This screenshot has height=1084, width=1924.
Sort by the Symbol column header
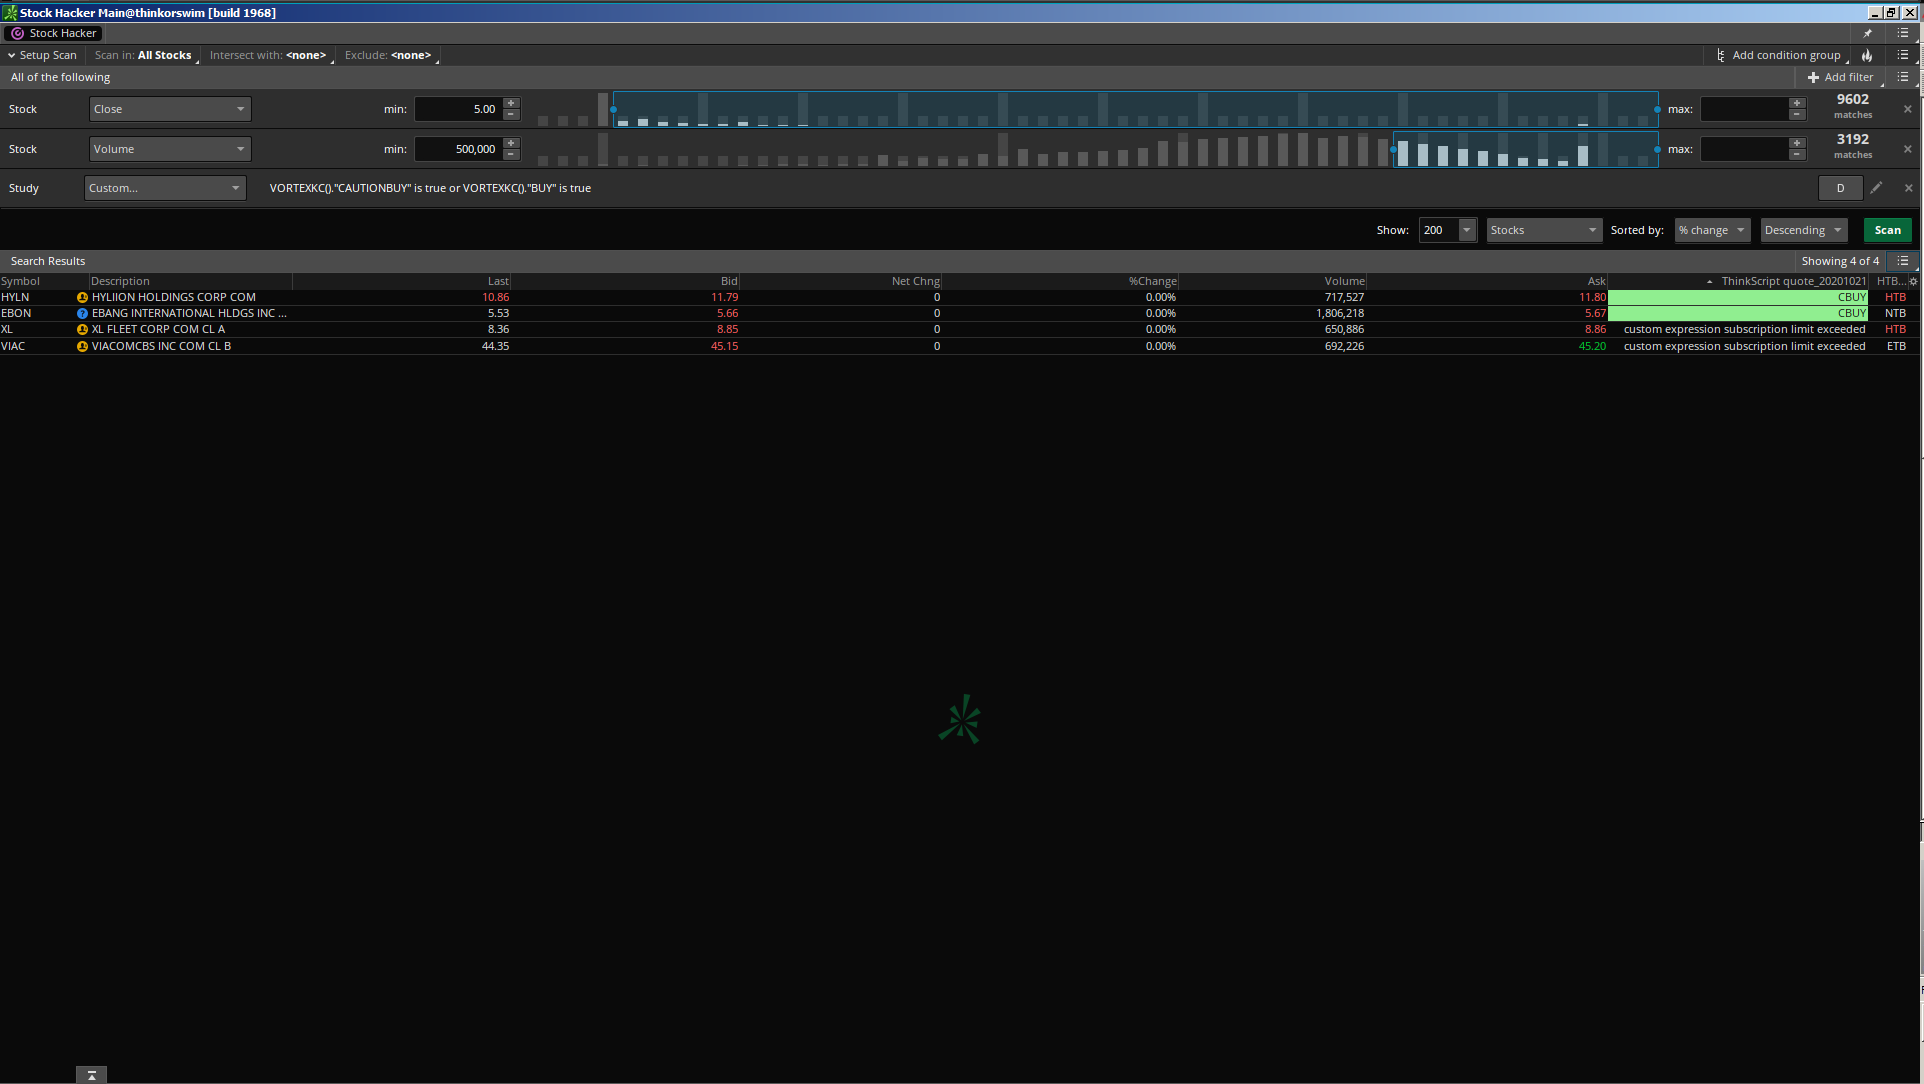point(44,281)
